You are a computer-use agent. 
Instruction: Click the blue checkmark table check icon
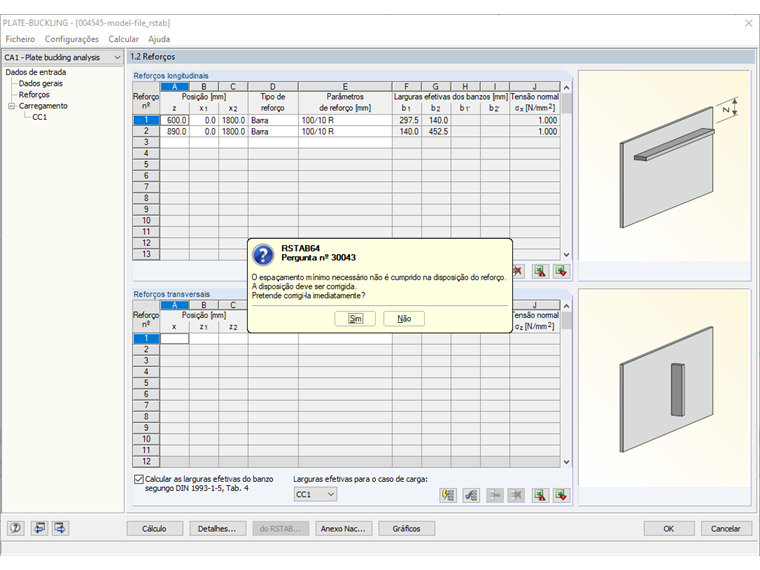[471, 495]
